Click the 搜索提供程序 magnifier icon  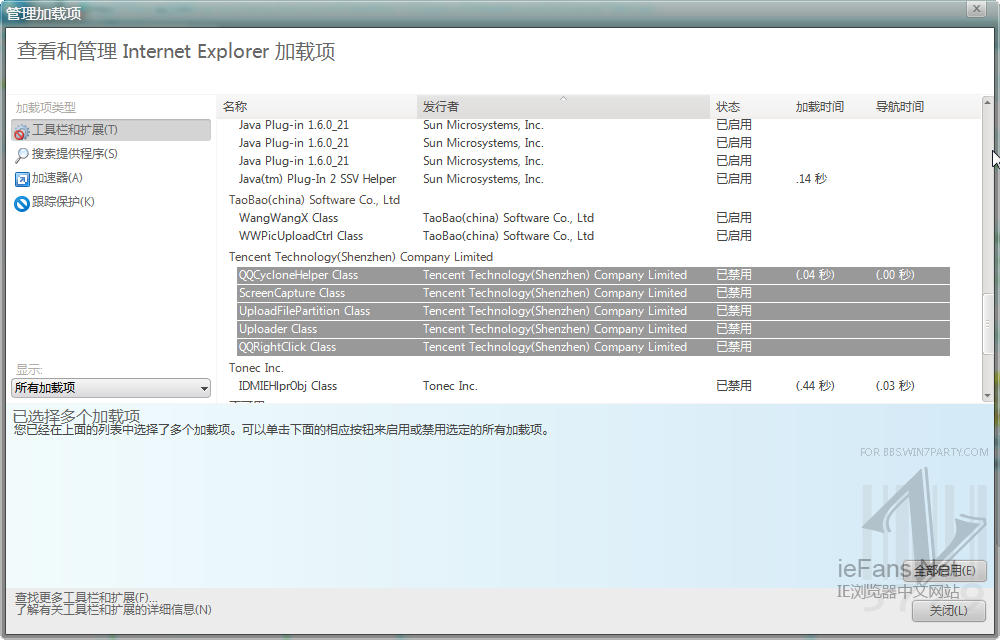[21, 155]
